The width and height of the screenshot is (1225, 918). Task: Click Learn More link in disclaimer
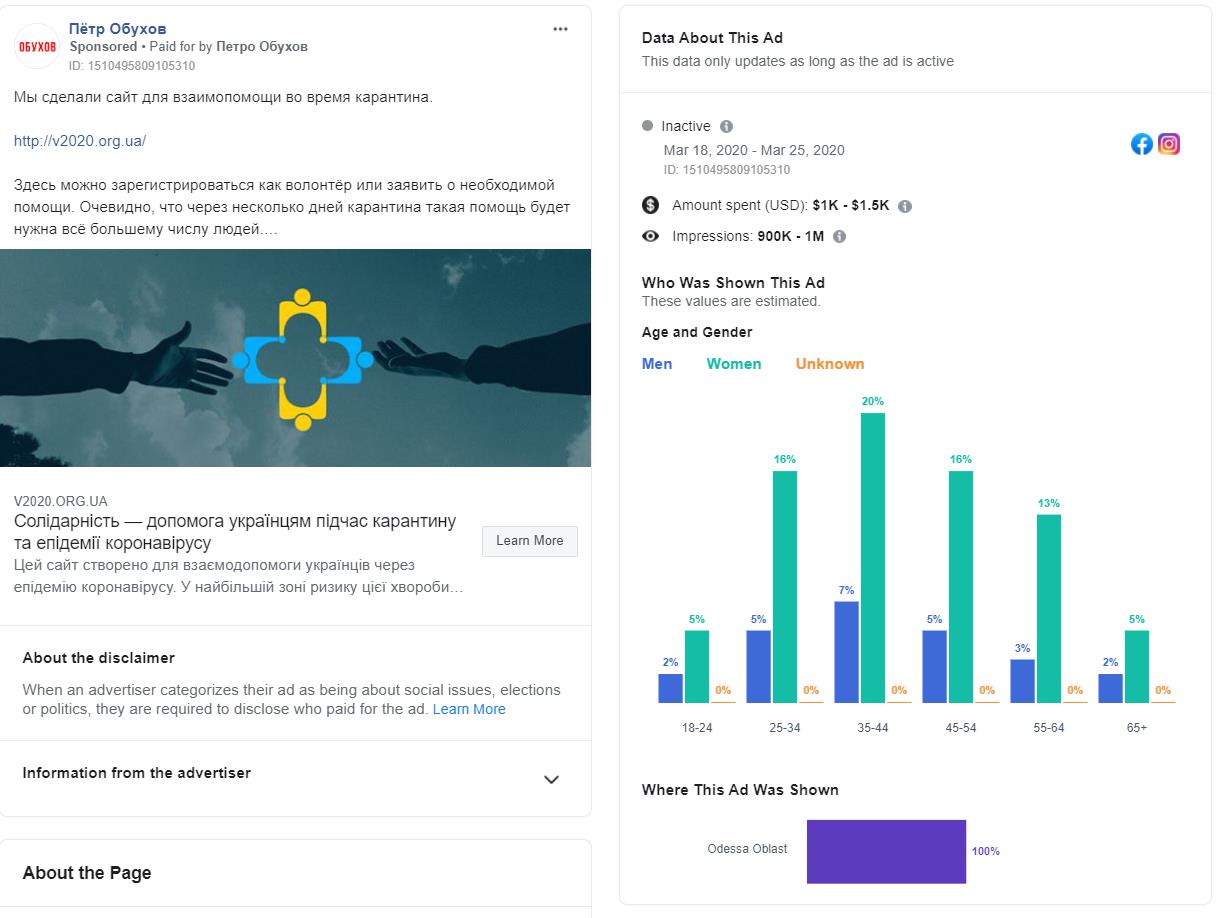click(469, 709)
